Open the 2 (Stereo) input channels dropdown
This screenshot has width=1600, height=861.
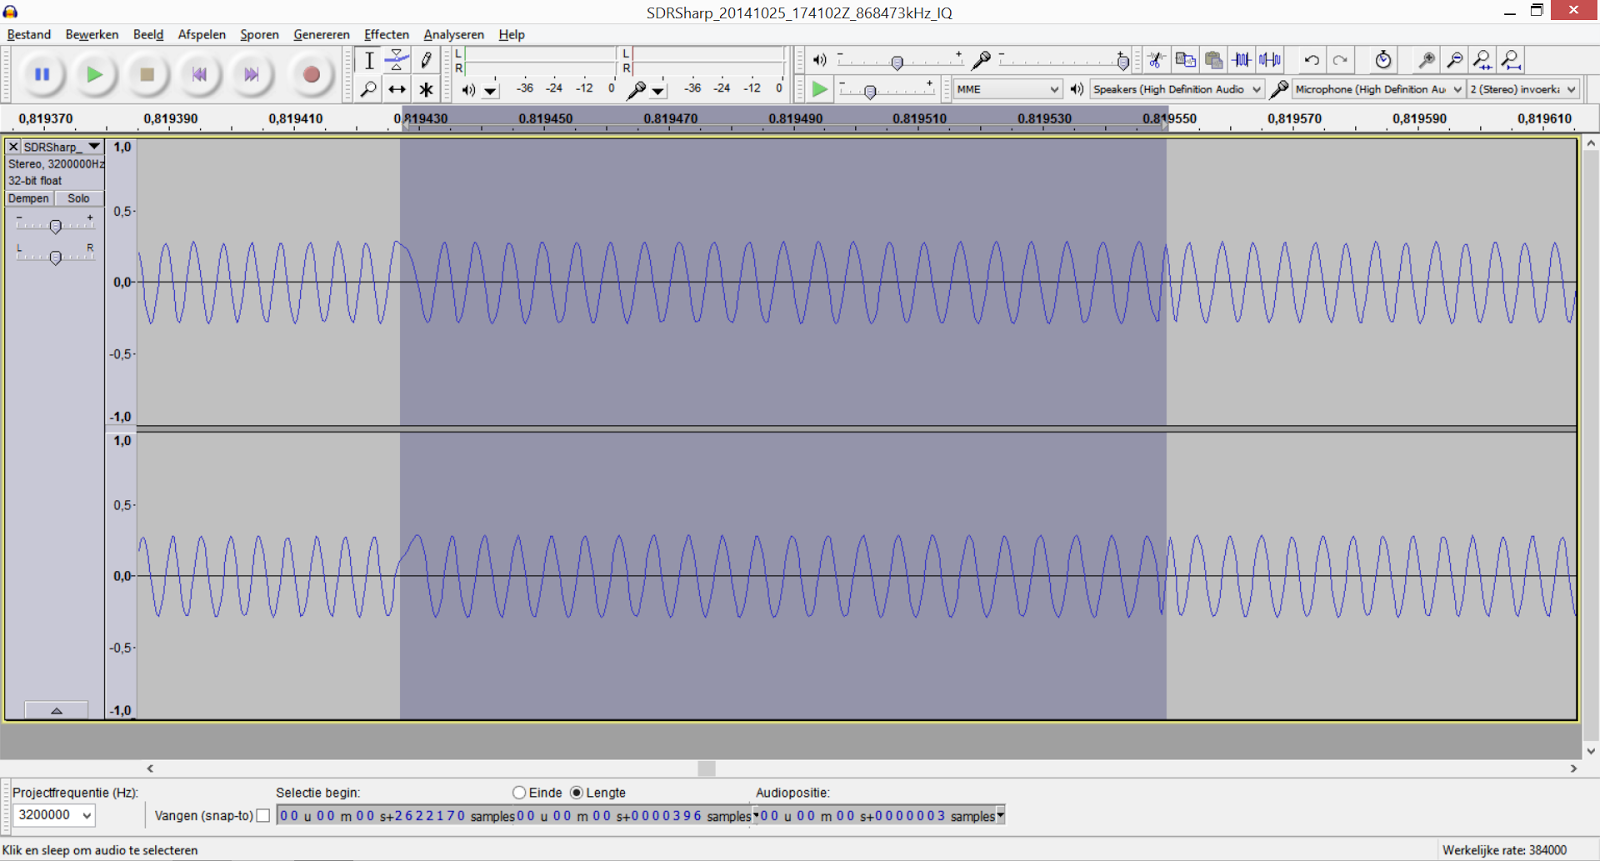click(1523, 89)
